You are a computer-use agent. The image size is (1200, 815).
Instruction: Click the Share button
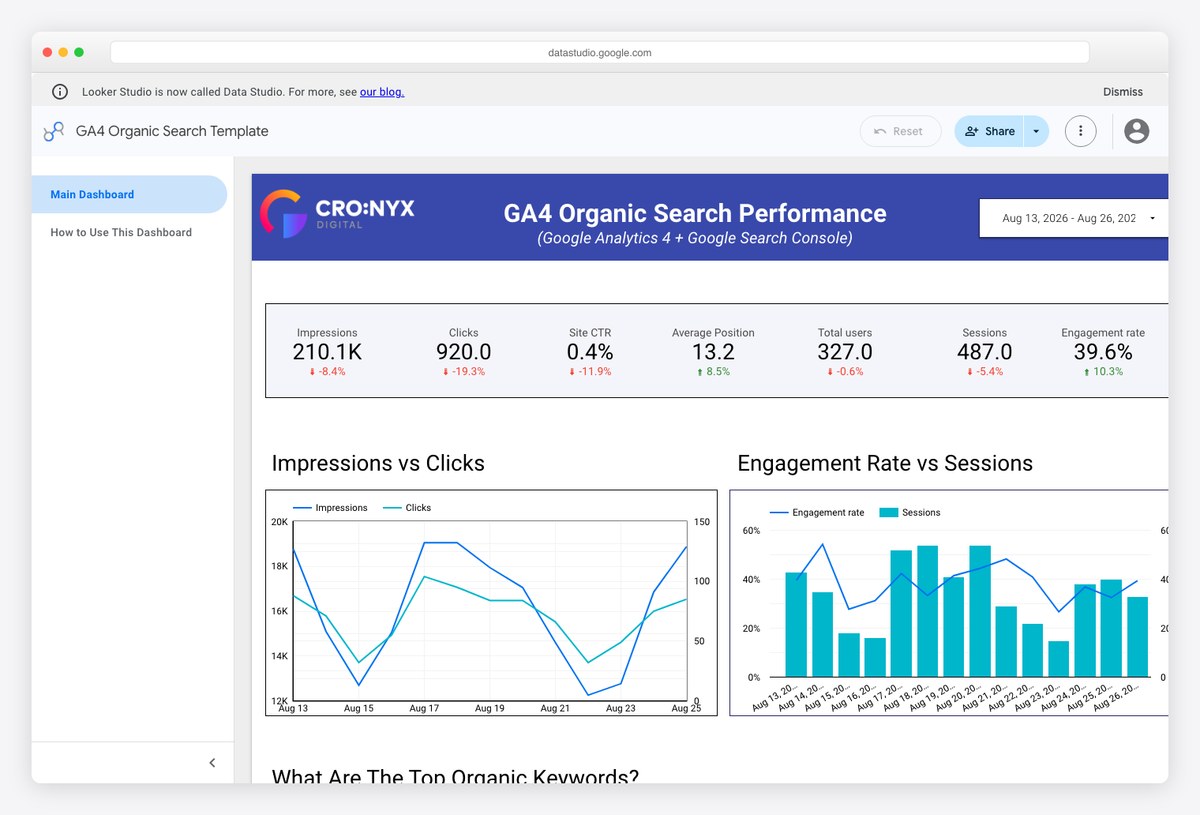[989, 131]
